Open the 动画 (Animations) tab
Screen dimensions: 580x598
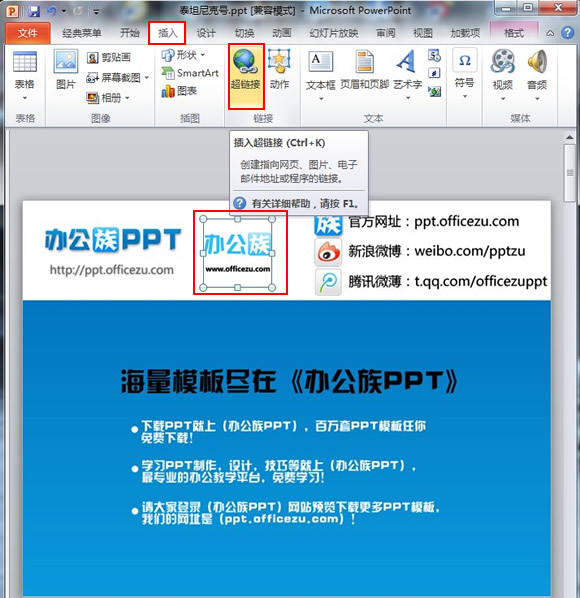tap(282, 33)
